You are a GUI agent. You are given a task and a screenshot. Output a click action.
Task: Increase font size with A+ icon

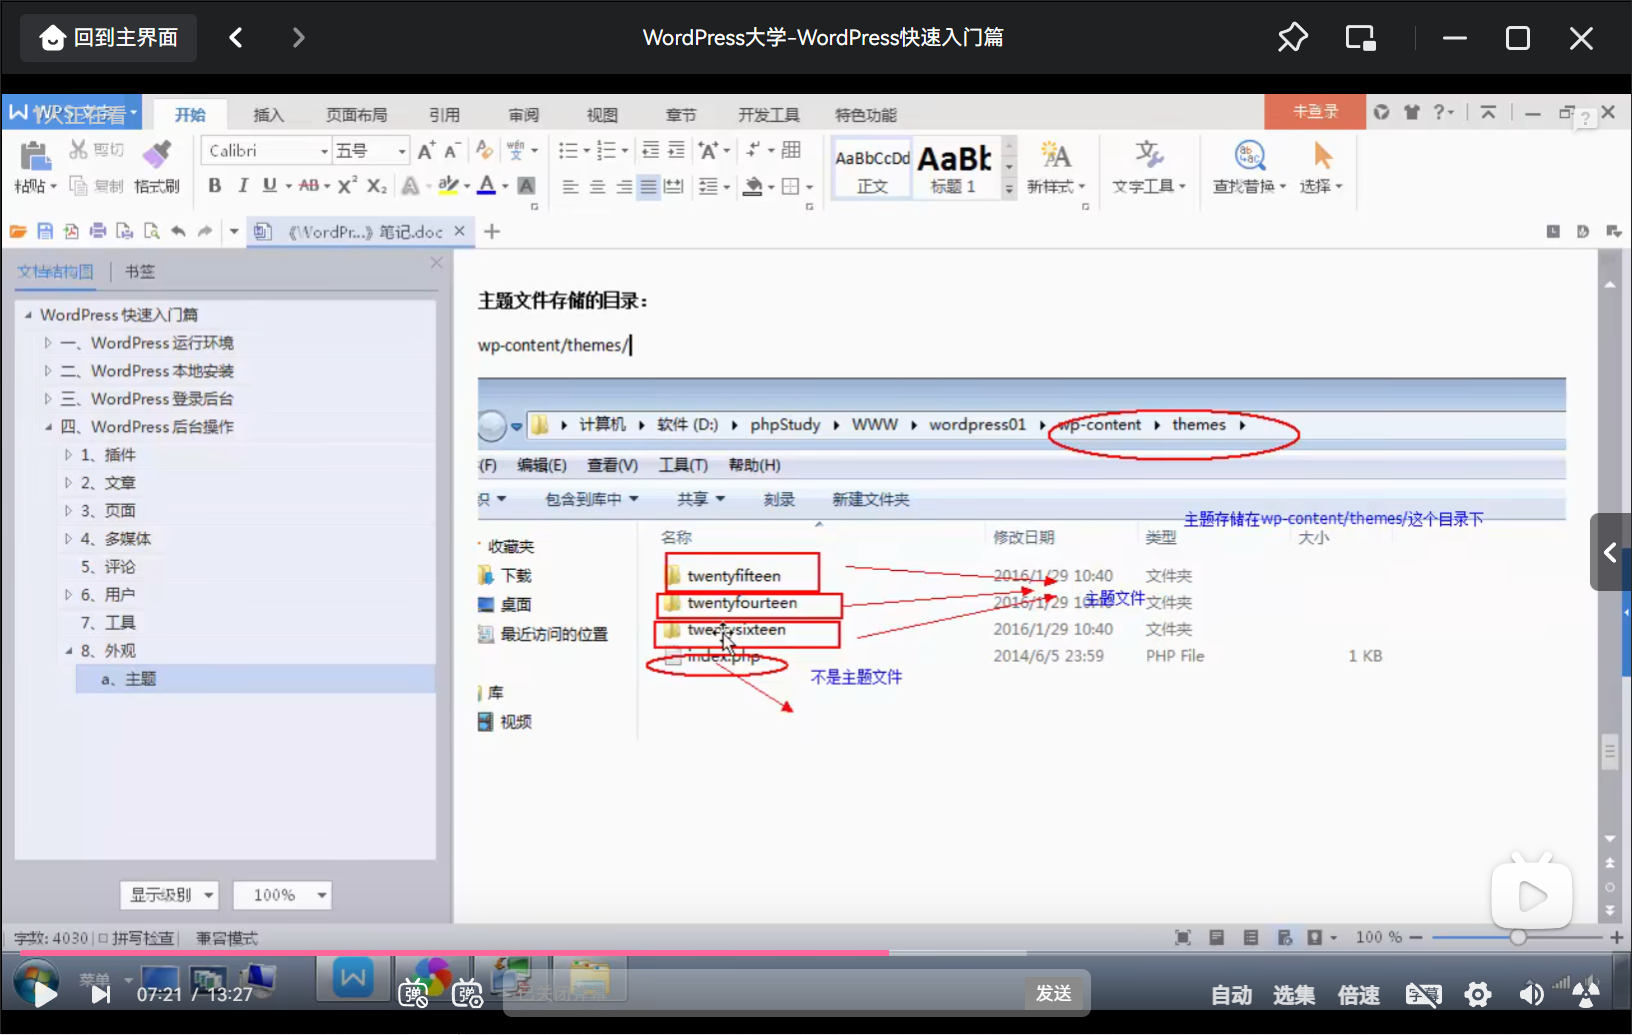tap(426, 150)
